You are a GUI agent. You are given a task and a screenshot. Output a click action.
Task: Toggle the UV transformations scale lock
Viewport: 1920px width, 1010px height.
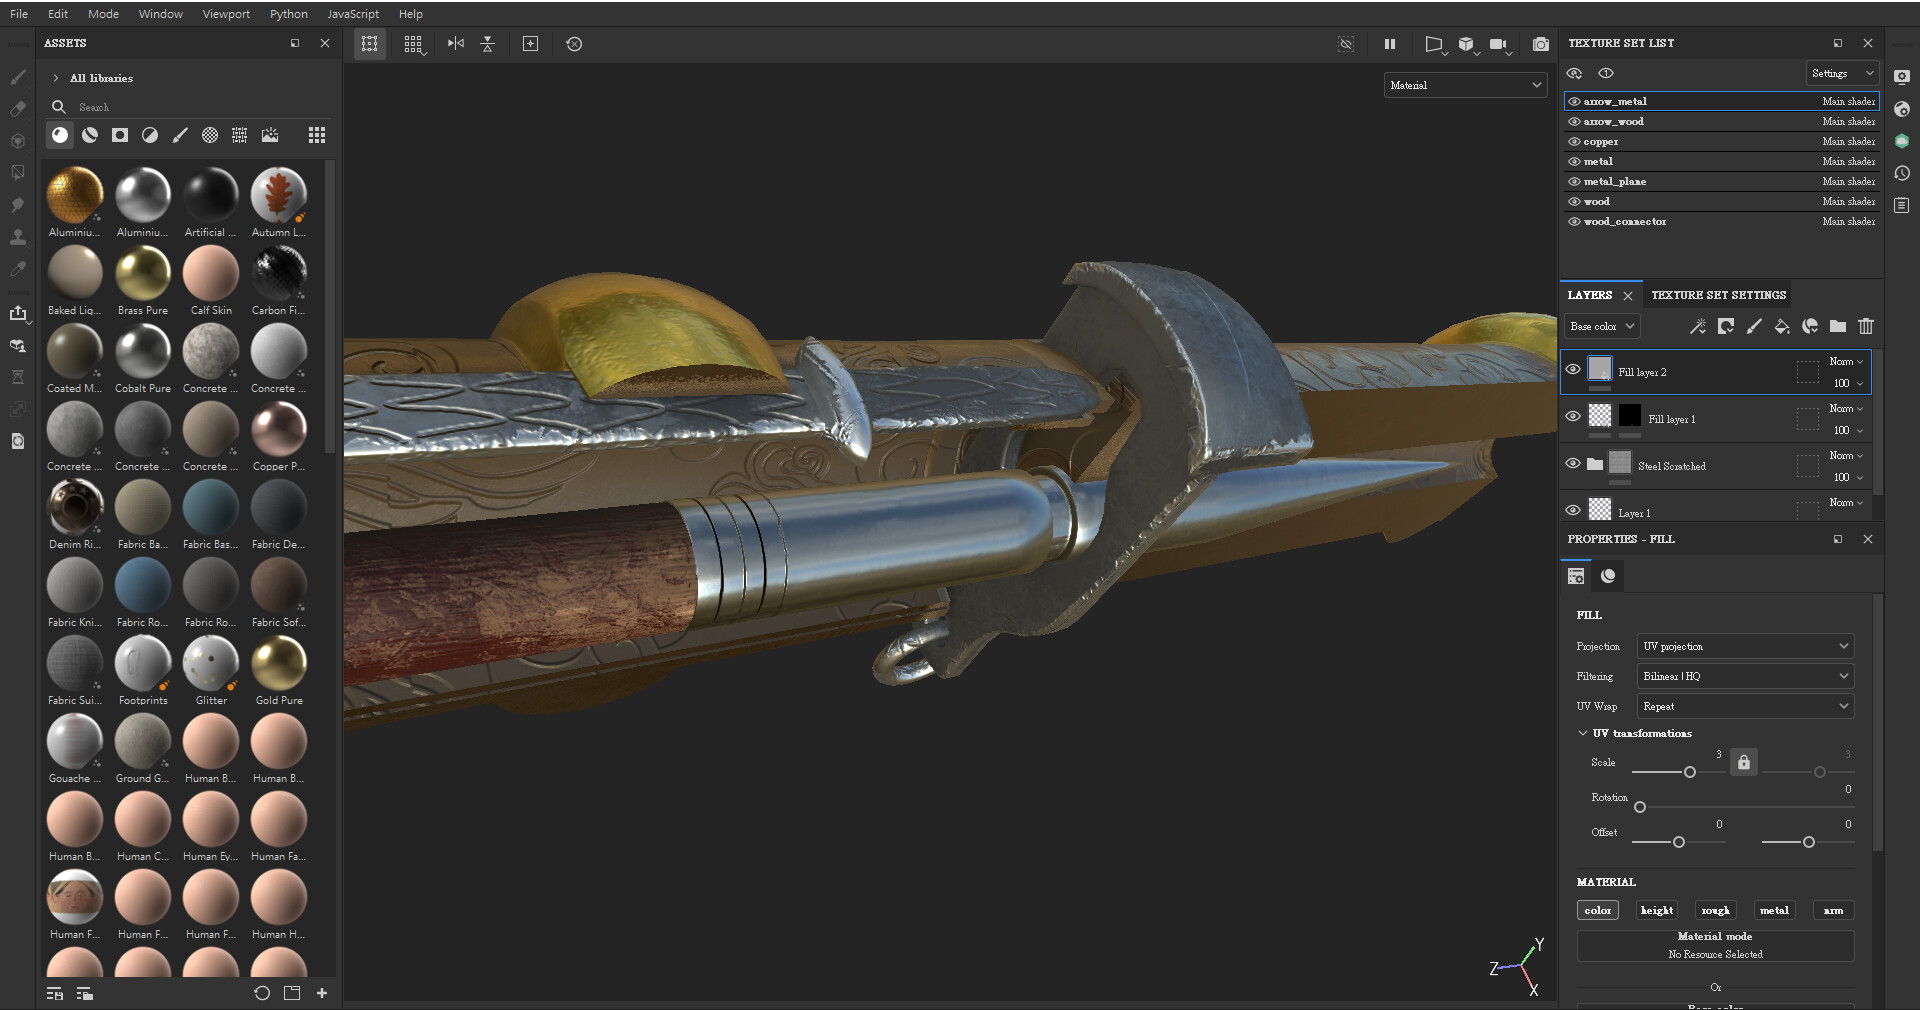coord(1743,762)
